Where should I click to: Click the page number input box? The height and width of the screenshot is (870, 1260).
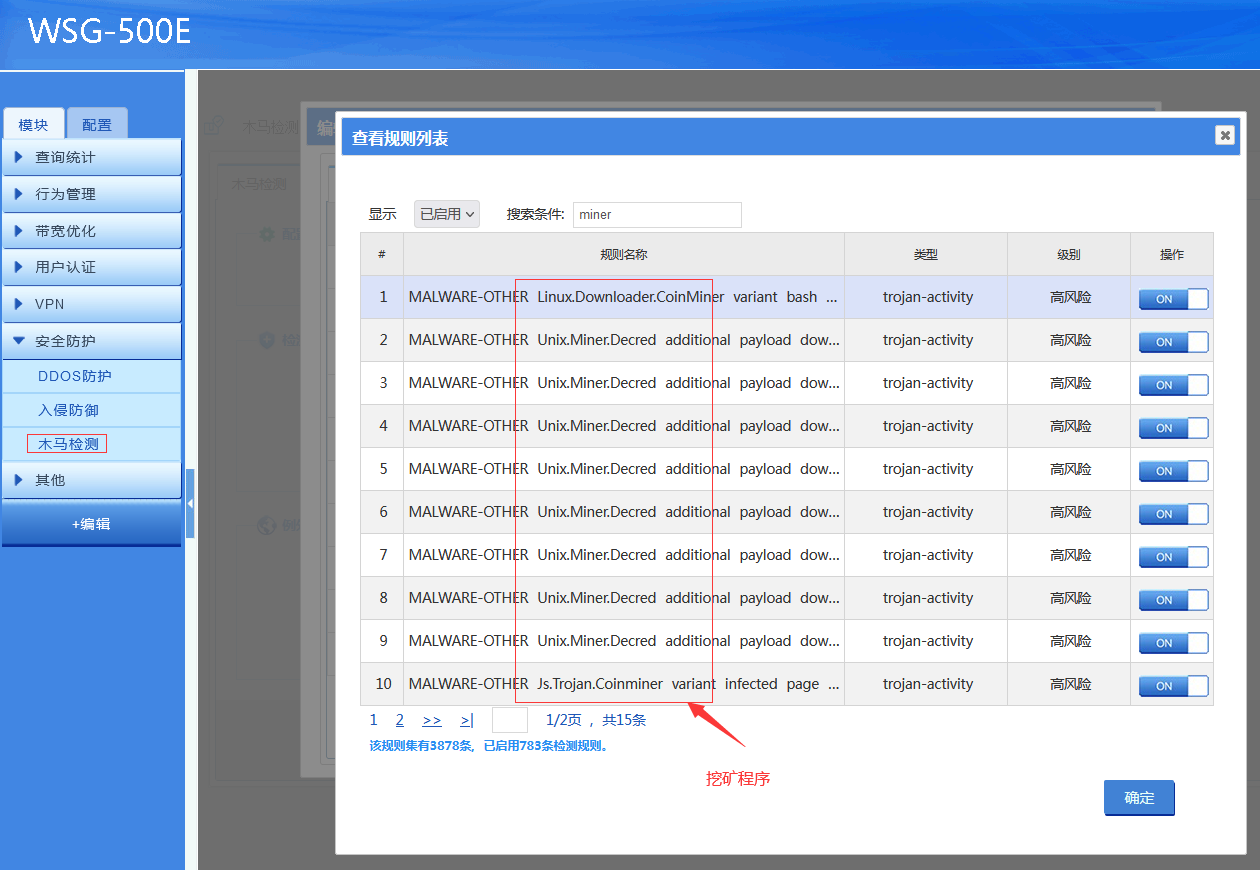click(x=510, y=720)
